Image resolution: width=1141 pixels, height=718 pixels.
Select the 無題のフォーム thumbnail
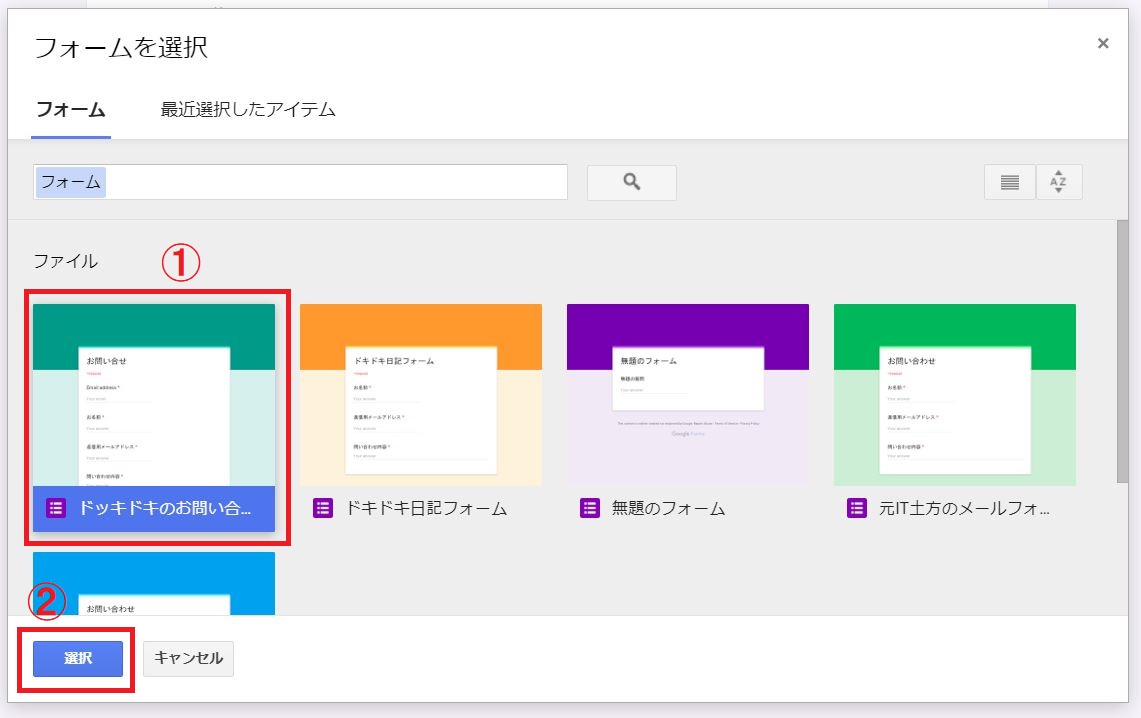(687, 393)
